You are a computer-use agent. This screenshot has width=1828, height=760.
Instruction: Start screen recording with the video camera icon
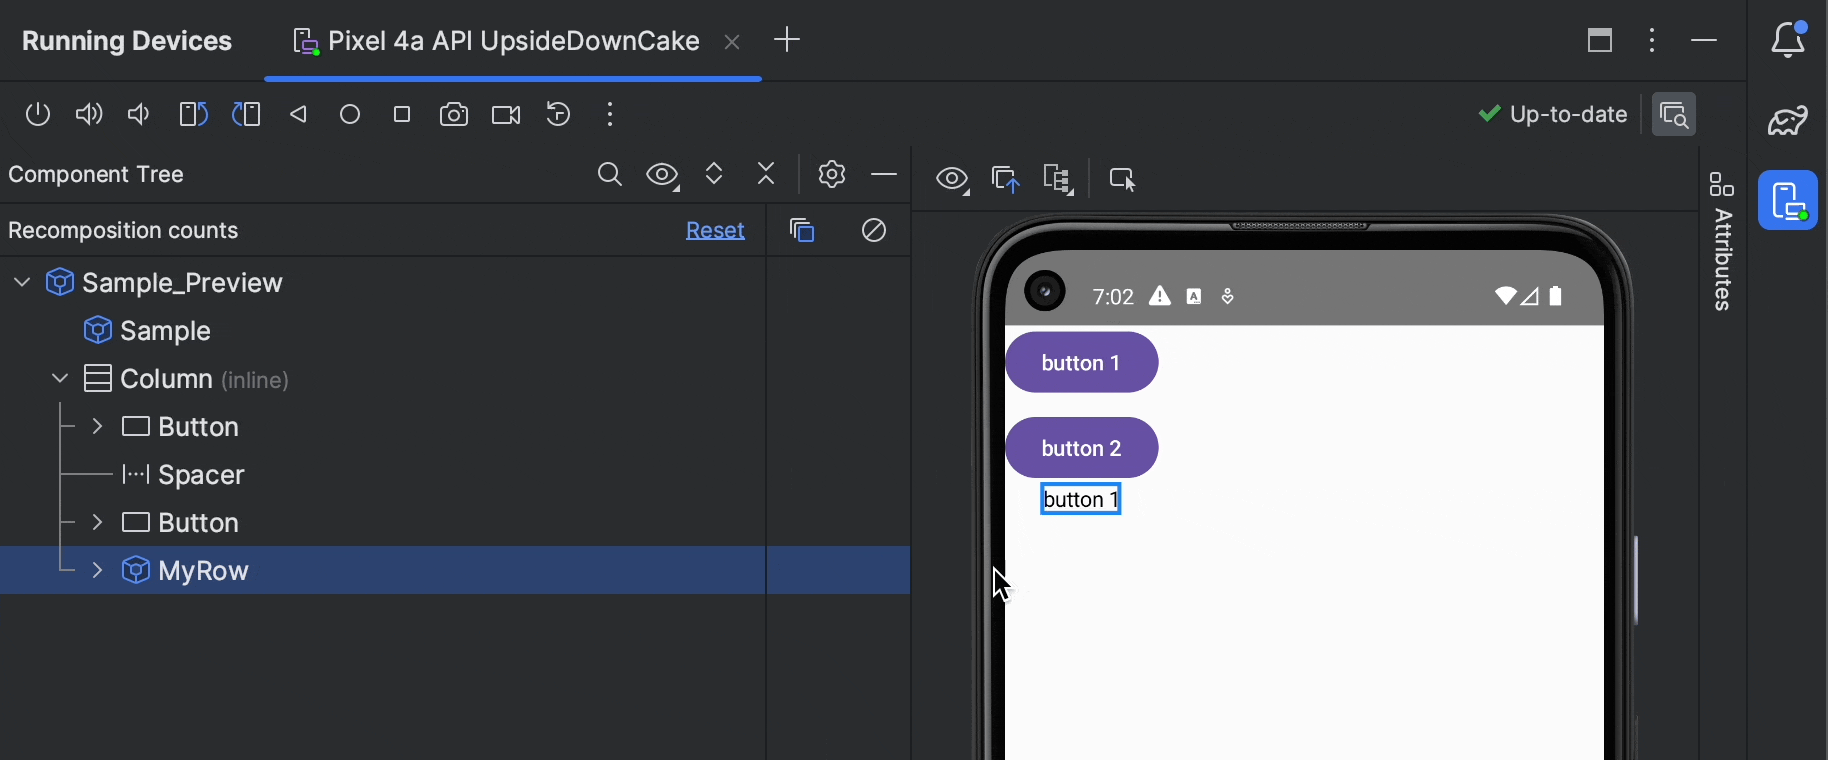point(506,115)
